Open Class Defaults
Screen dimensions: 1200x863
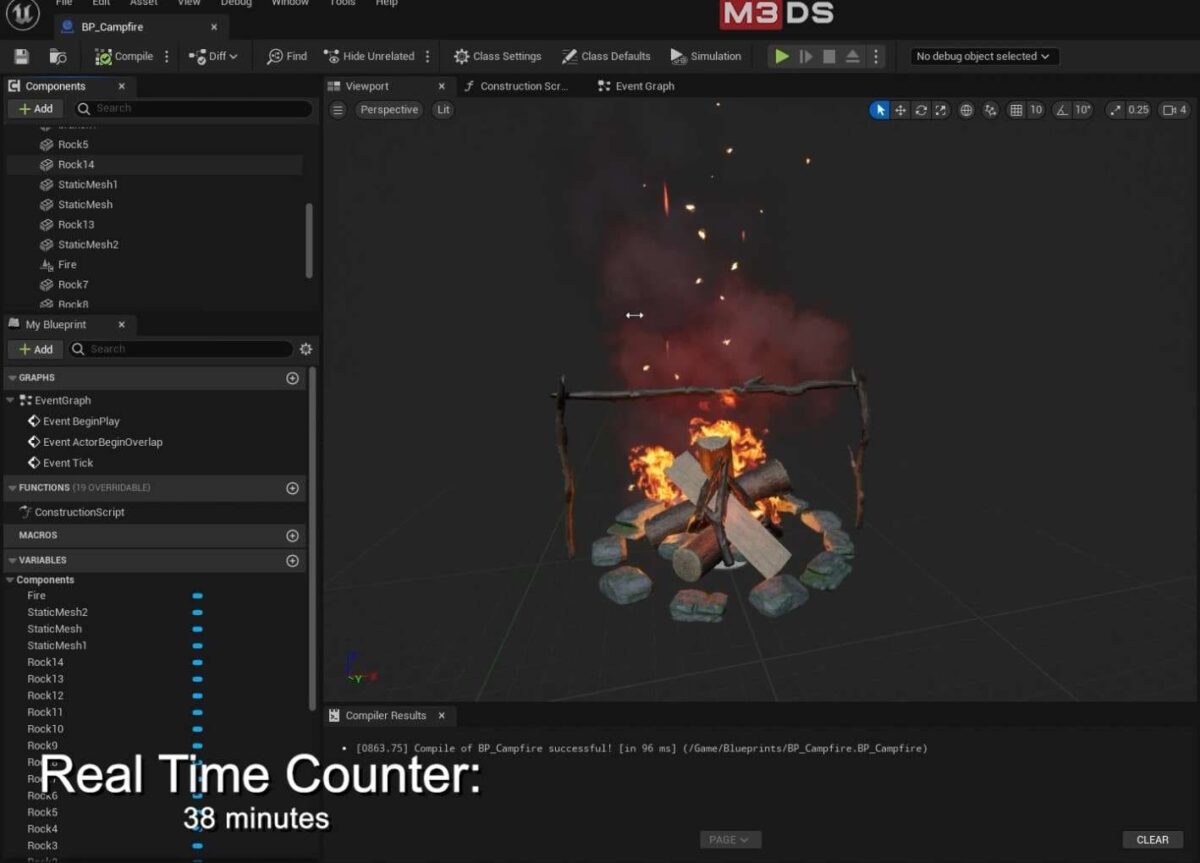[606, 56]
